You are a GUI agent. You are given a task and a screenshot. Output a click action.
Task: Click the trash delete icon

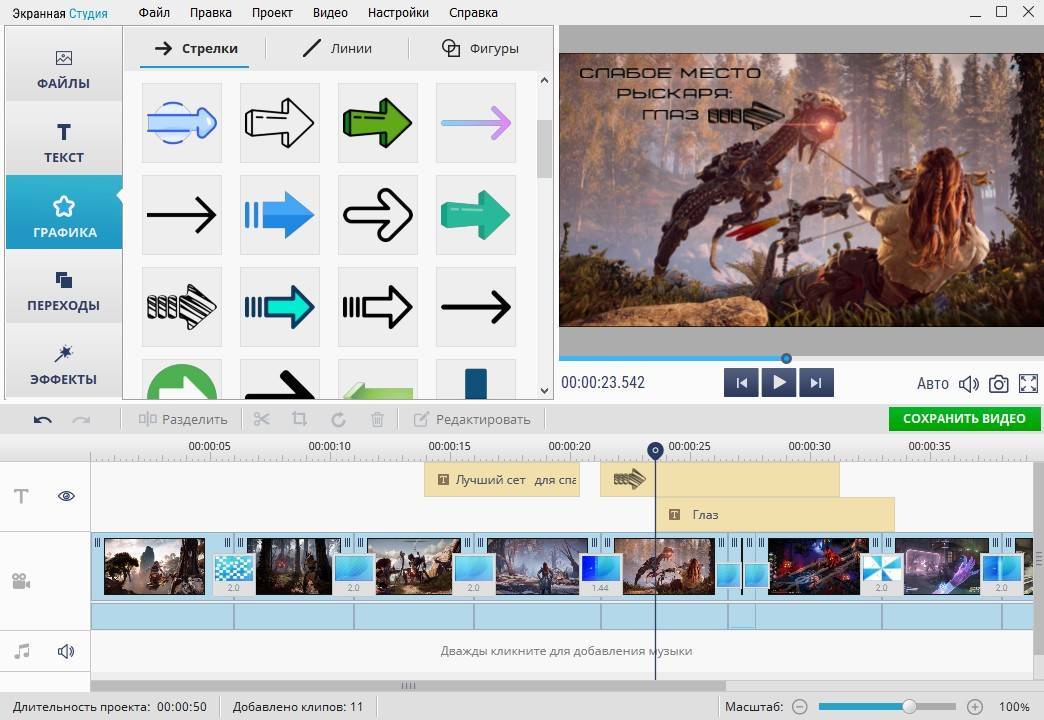point(377,419)
